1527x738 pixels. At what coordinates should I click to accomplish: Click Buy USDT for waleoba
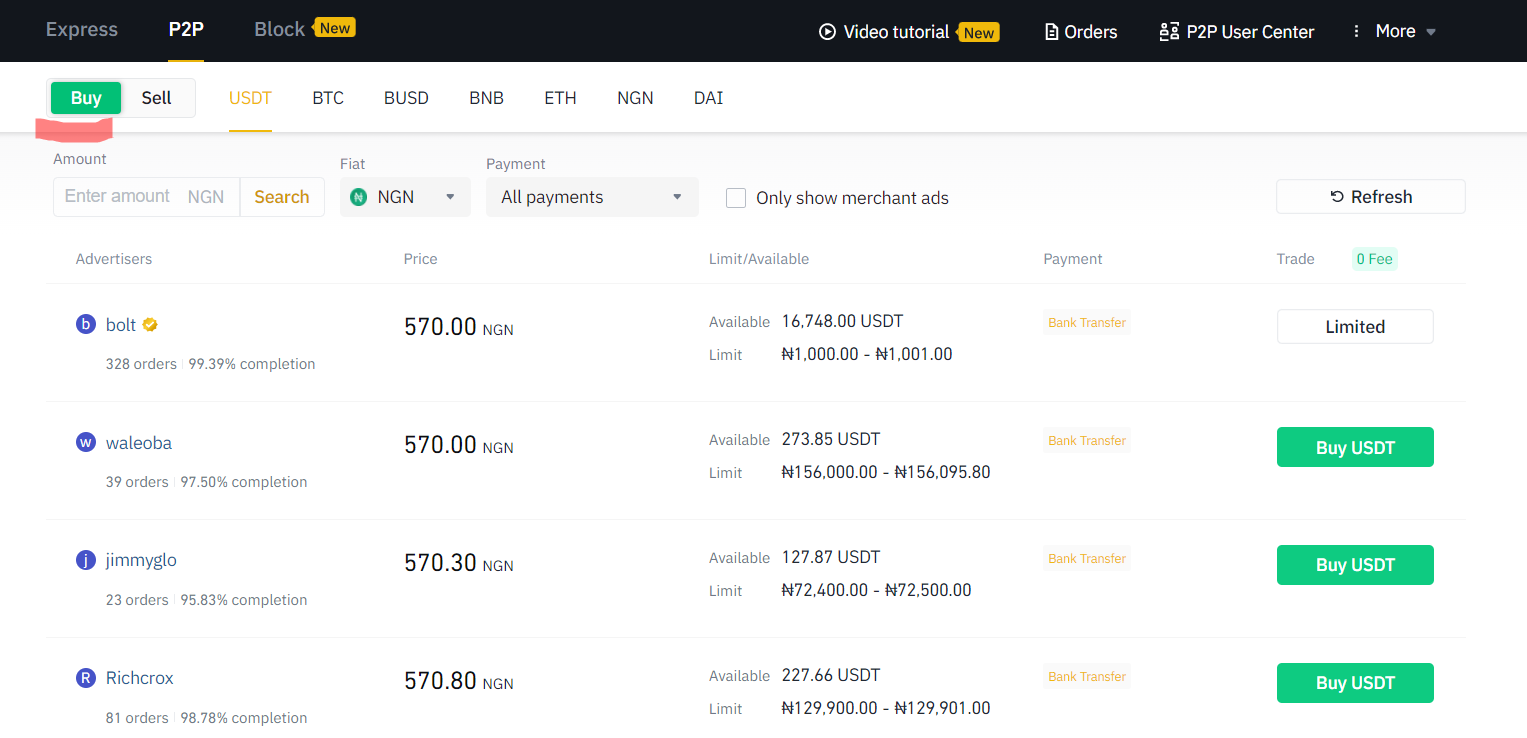1355,447
